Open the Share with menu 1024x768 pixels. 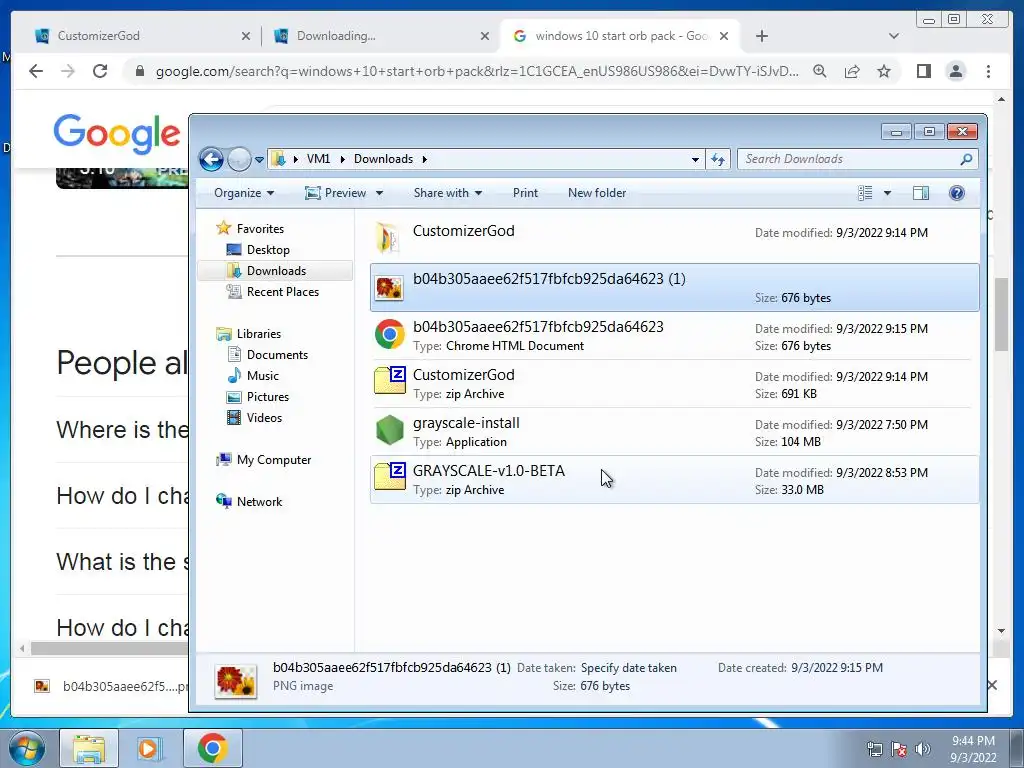(447, 193)
